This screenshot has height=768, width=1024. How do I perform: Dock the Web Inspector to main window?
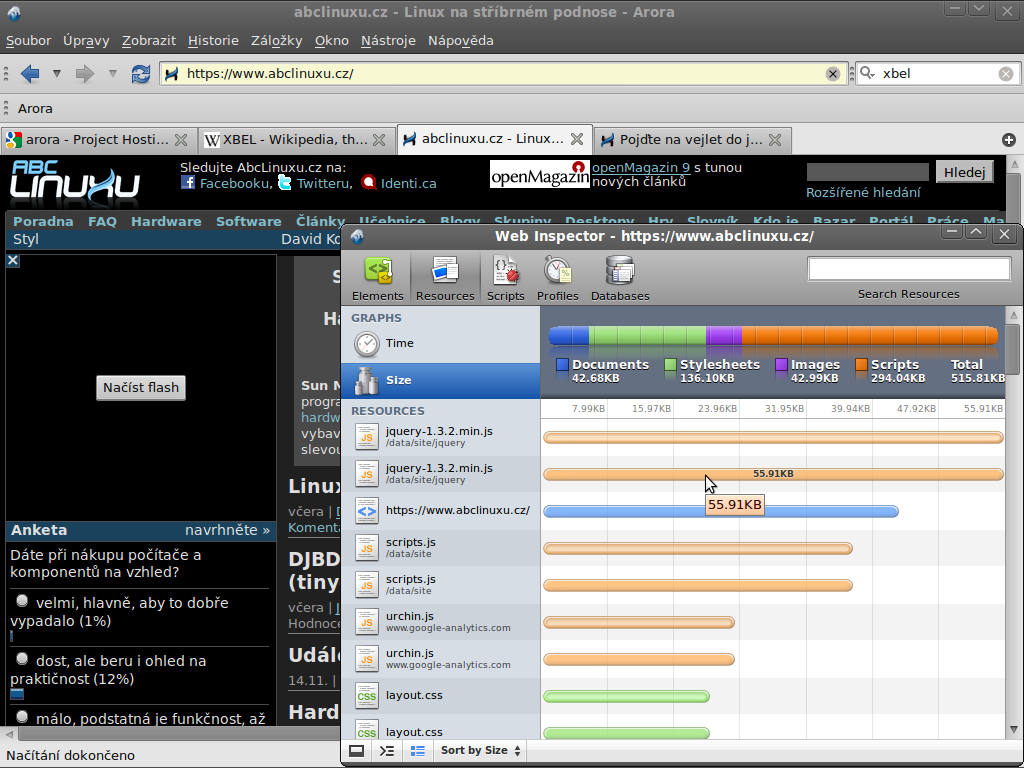[x=357, y=750]
